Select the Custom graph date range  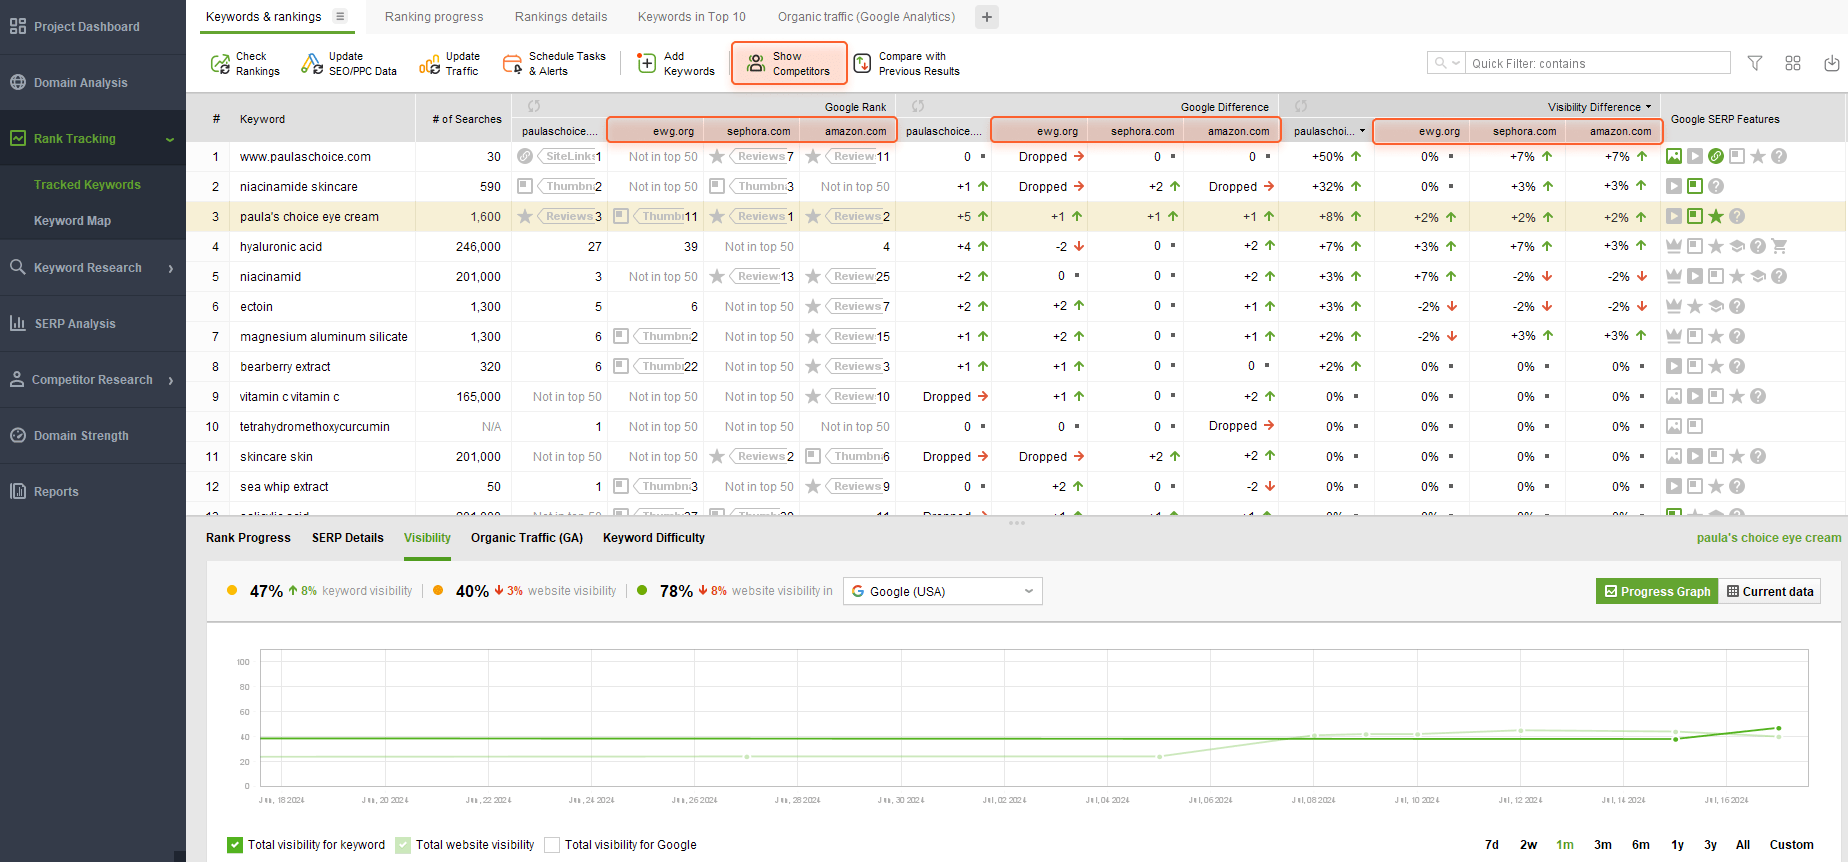(x=1792, y=845)
